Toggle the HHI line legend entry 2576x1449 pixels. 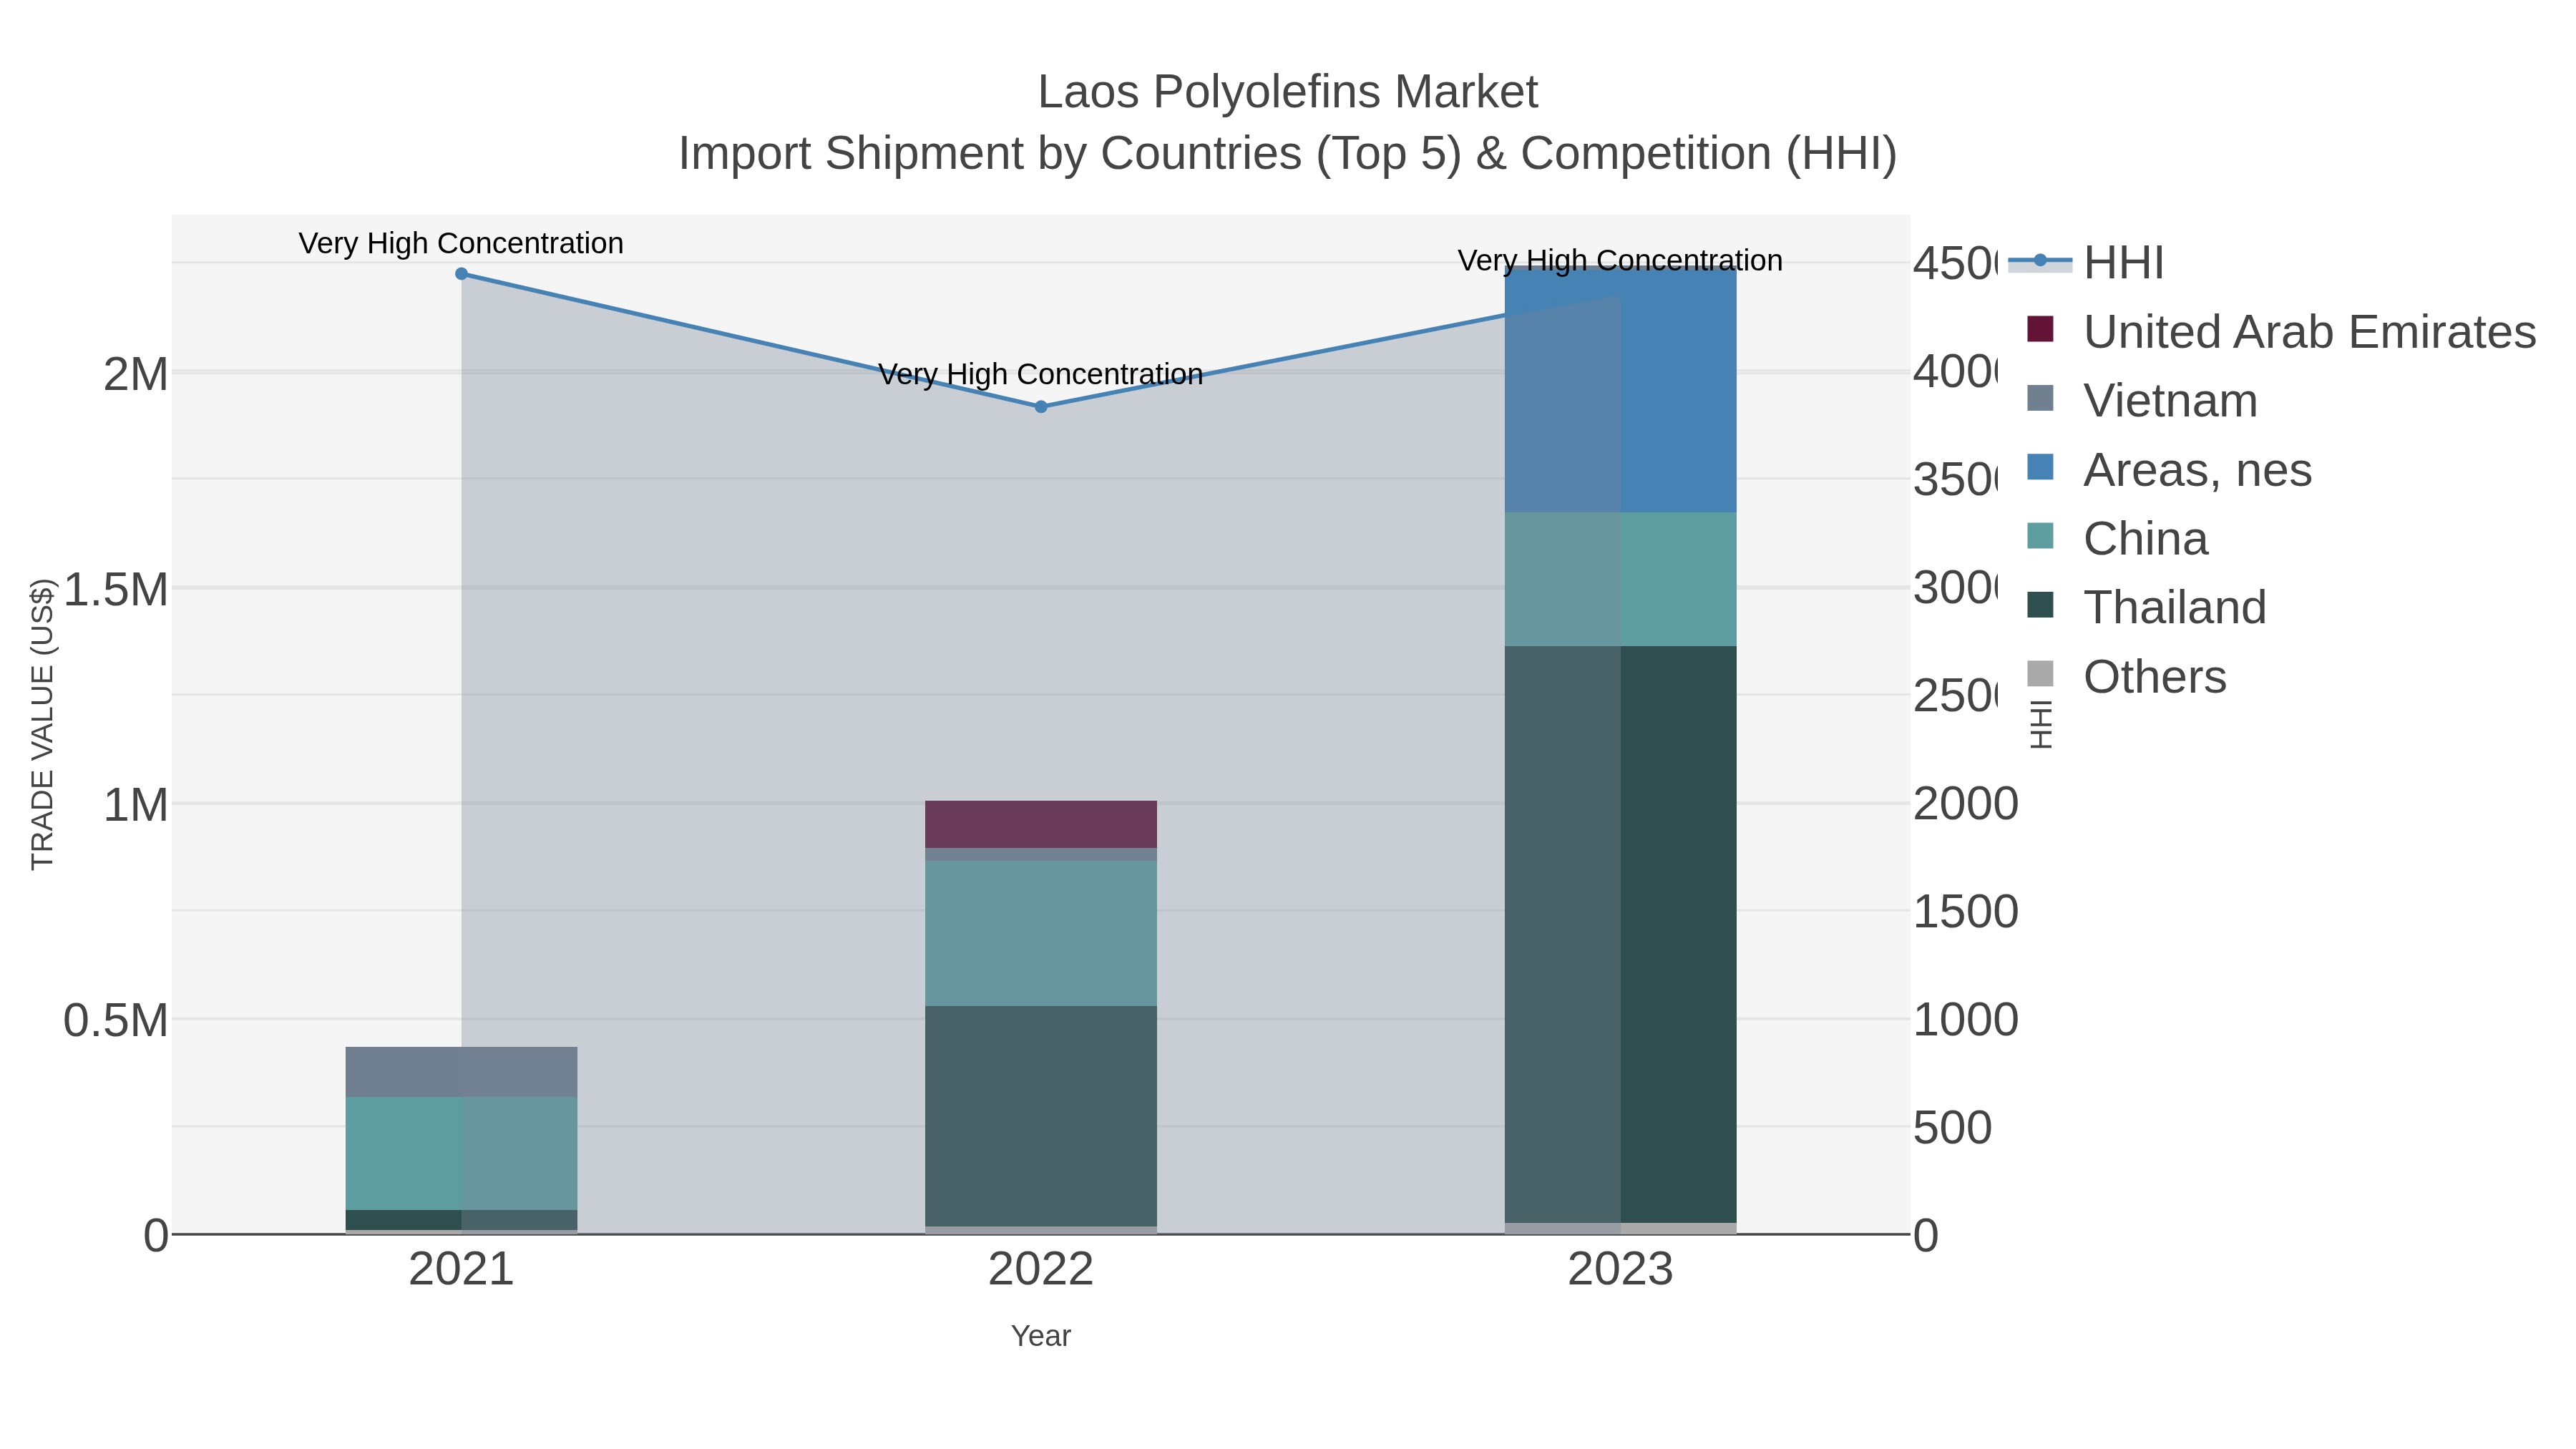pos(2086,263)
